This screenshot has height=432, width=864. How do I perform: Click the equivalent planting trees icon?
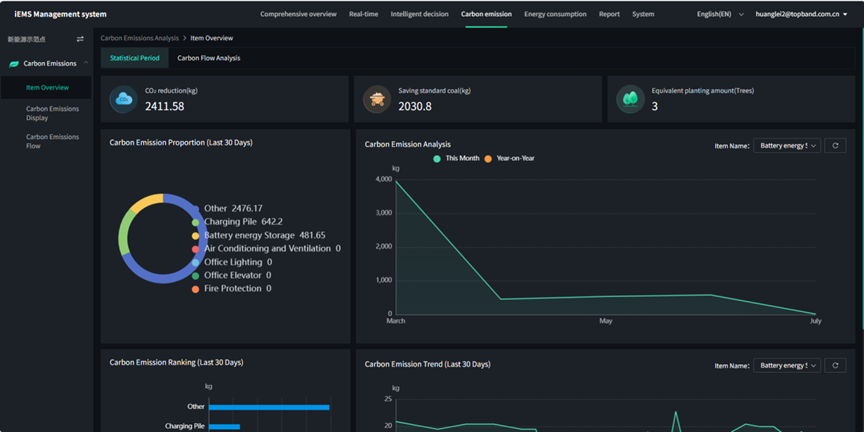(x=630, y=99)
